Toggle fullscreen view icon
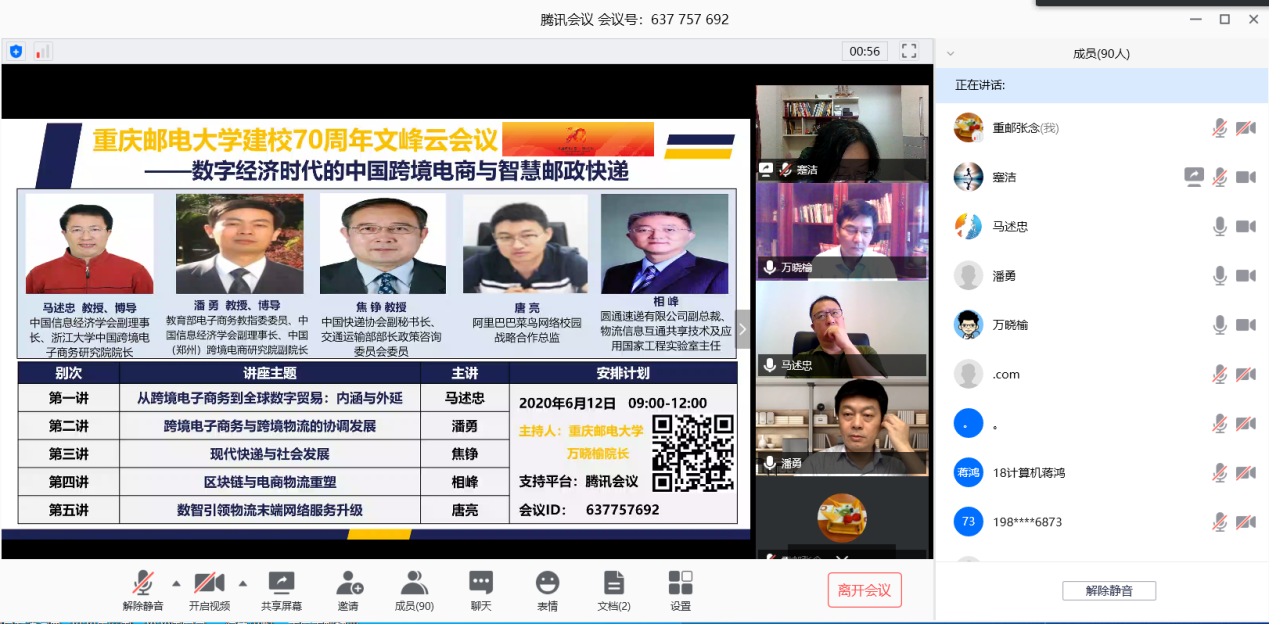This screenshot has width=1269, height=624. pyautogui.click(x=909, y=50)
